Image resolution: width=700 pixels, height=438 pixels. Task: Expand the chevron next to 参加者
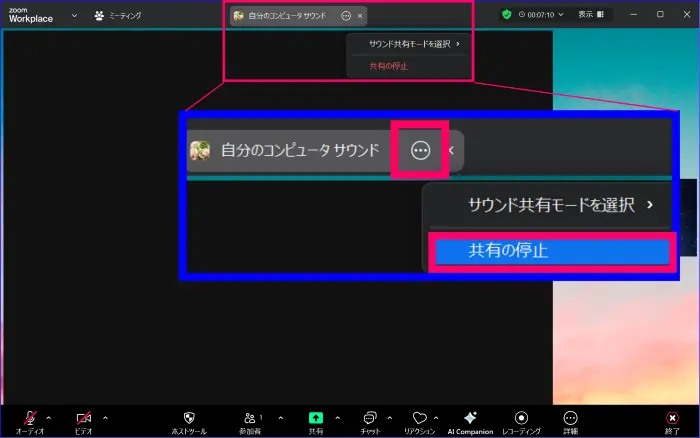[281, 418]
